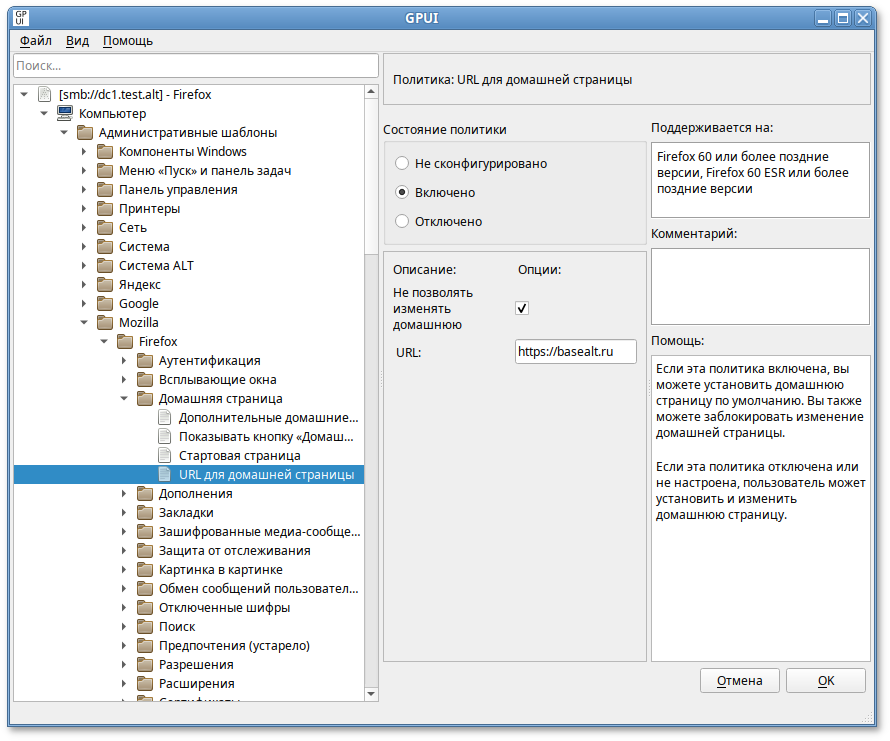
Task: Click the root policy document icon for dc1.test.alt
Action: [44, 95]
